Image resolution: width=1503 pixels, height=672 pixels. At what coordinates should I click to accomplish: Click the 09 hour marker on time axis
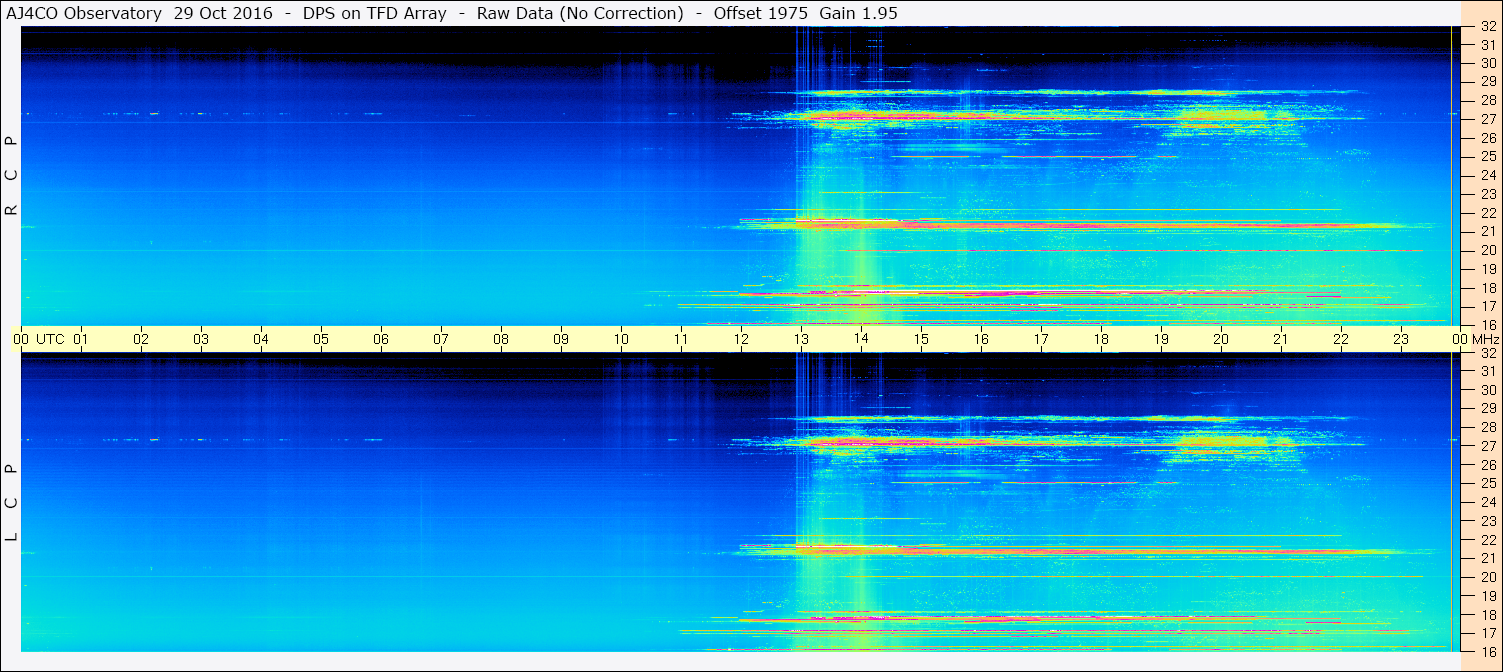pos(561,339)
